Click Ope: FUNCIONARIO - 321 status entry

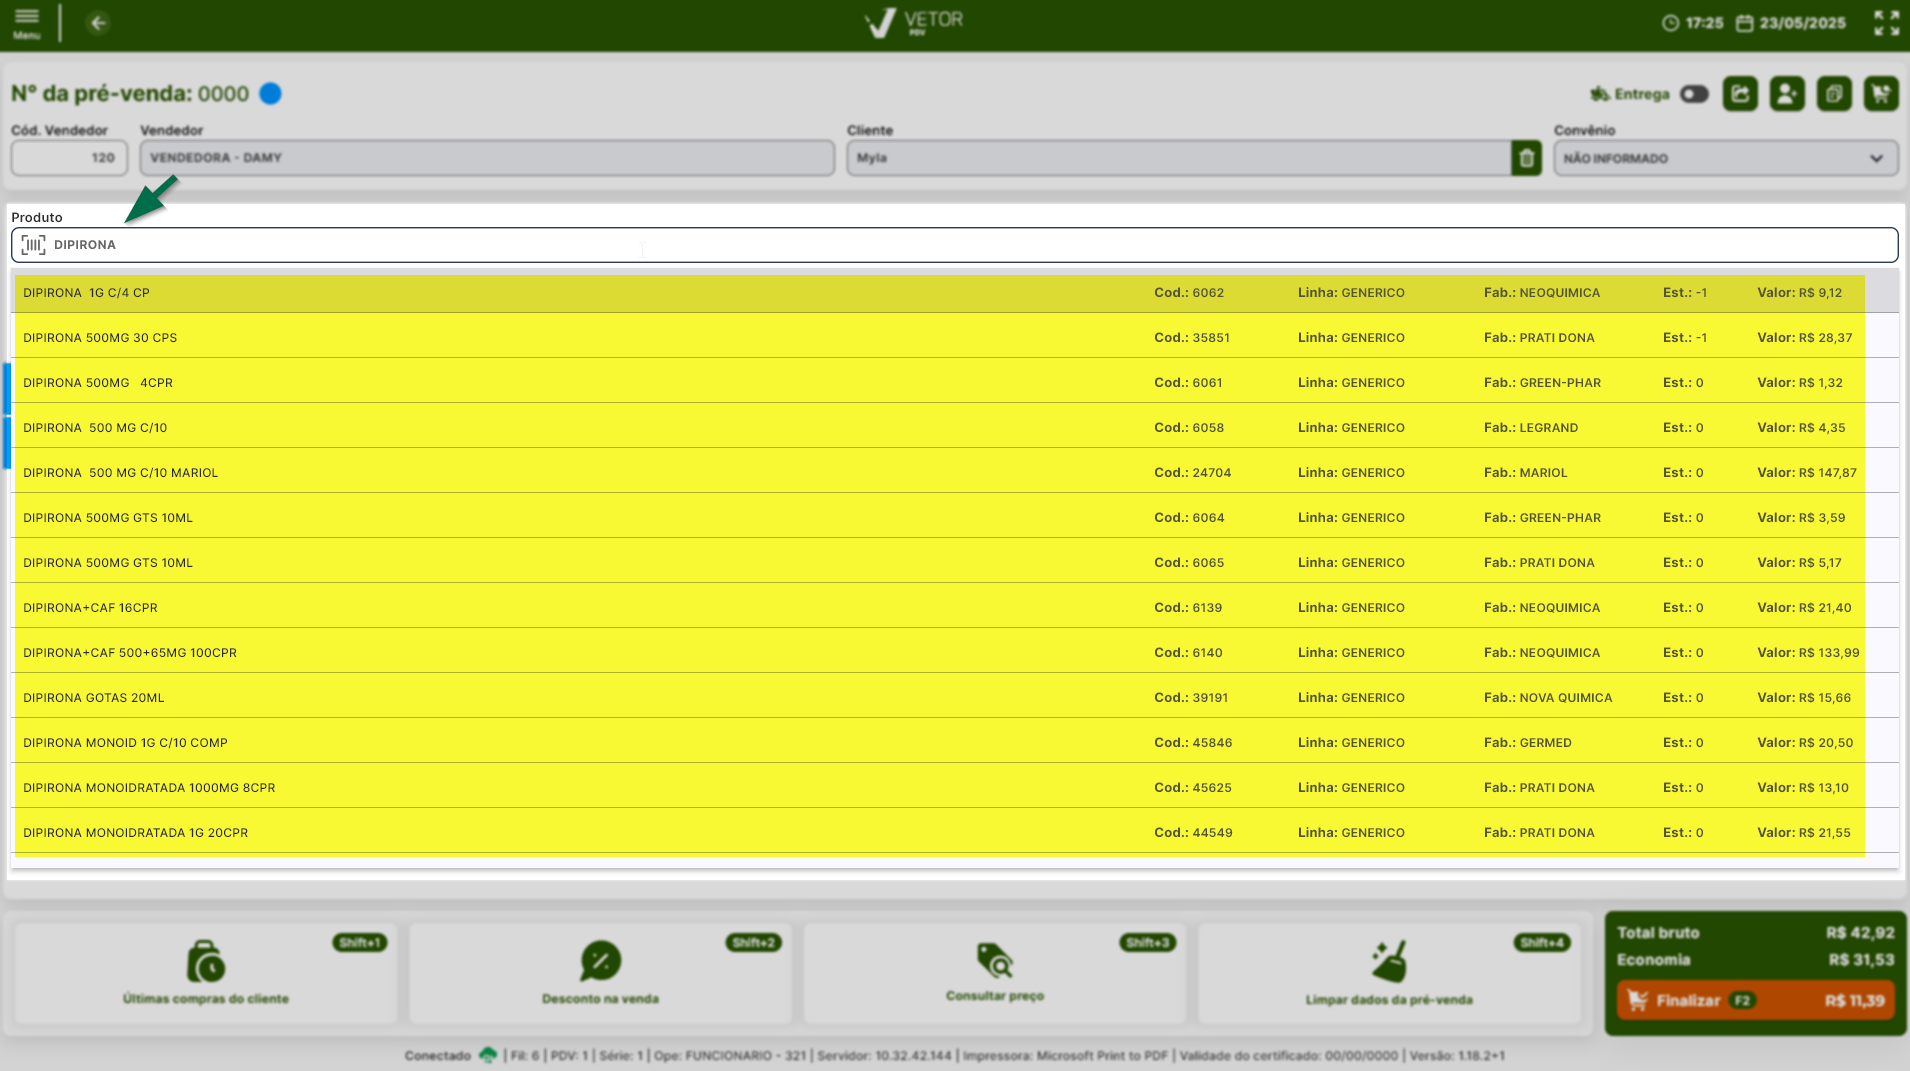(x=730, y=1056)
